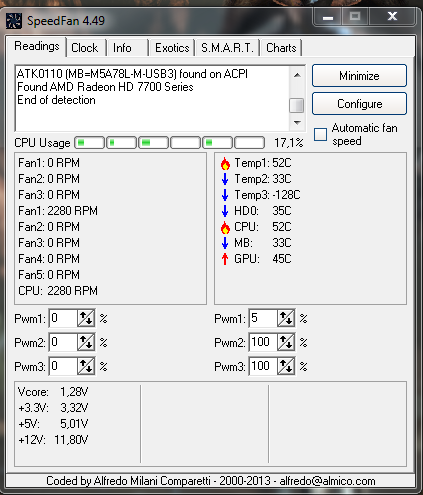The height and width of the screenshot is (495, 423).
Task: Click the "Fan4: 0 RPM" reading
Action: (49, 259)
